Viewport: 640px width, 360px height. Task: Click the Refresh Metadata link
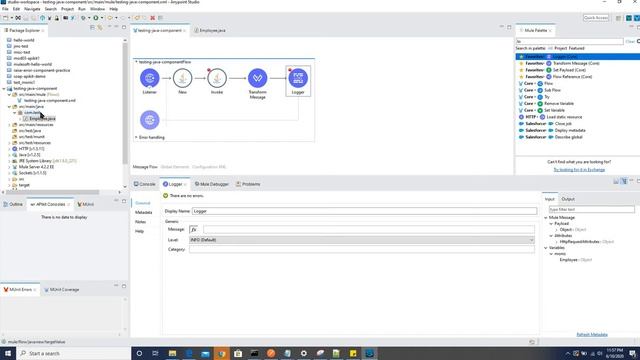(x=592, y=335)
